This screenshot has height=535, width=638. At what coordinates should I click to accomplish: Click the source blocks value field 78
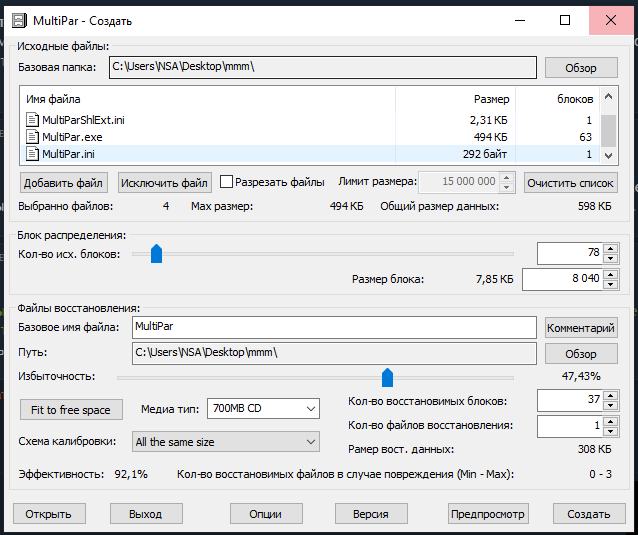coord(570,253)
